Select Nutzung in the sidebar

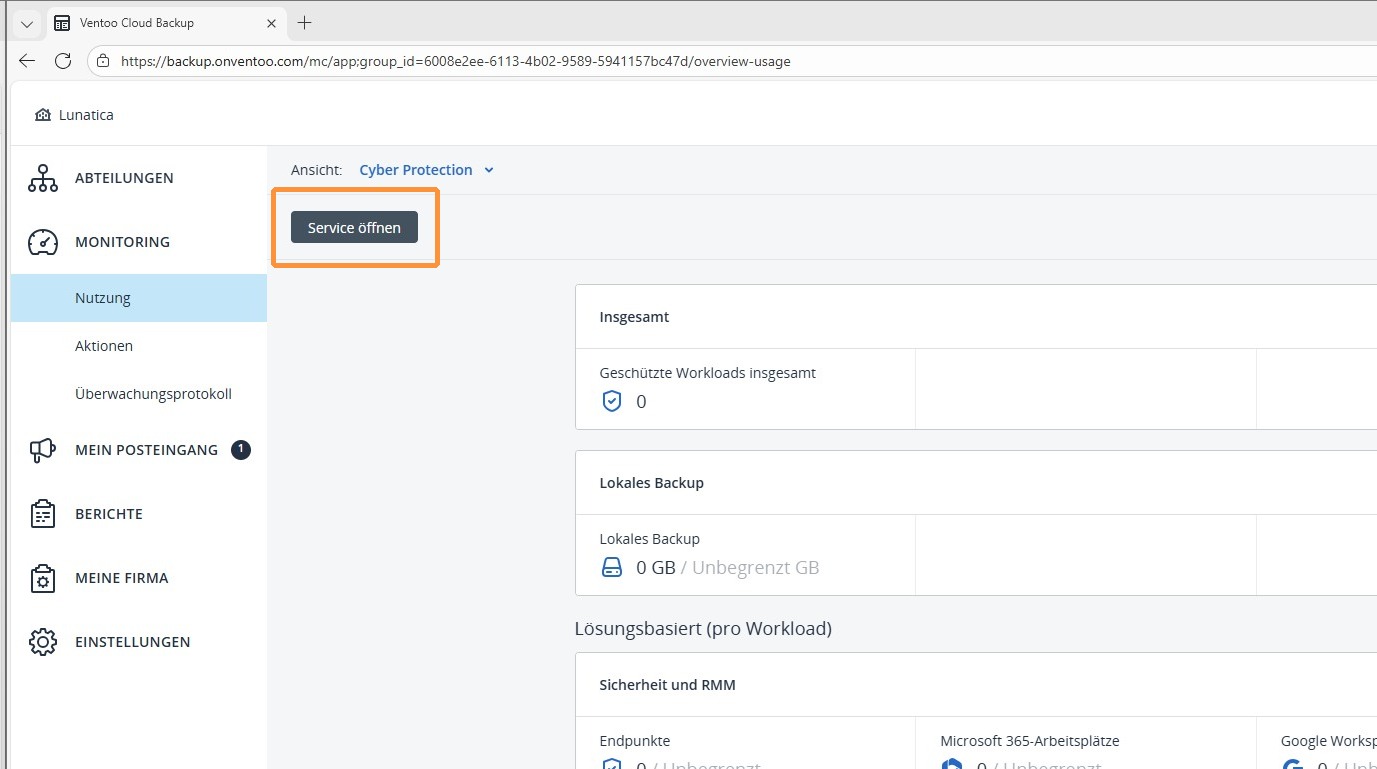(139, 298)
